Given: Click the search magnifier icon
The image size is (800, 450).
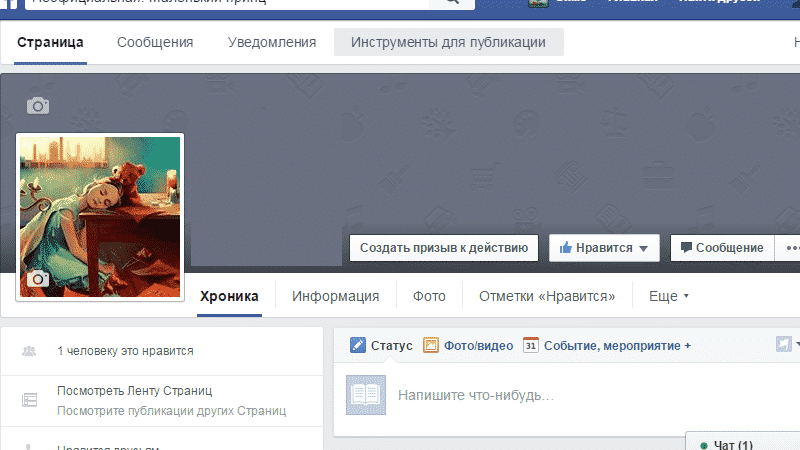Looking at the screenshot, I should 452,2.
